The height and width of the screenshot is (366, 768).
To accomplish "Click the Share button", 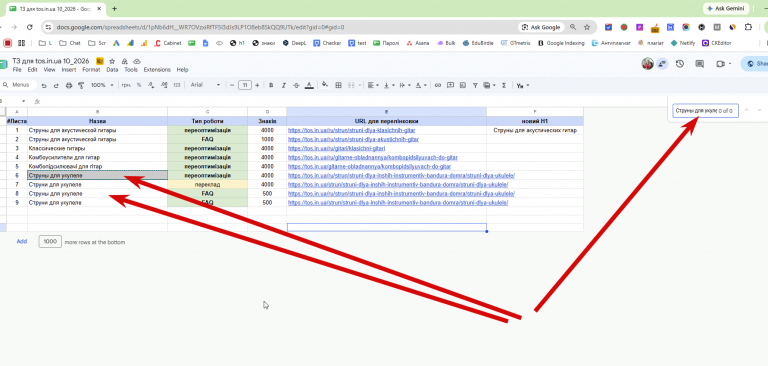I will [756, 64].
